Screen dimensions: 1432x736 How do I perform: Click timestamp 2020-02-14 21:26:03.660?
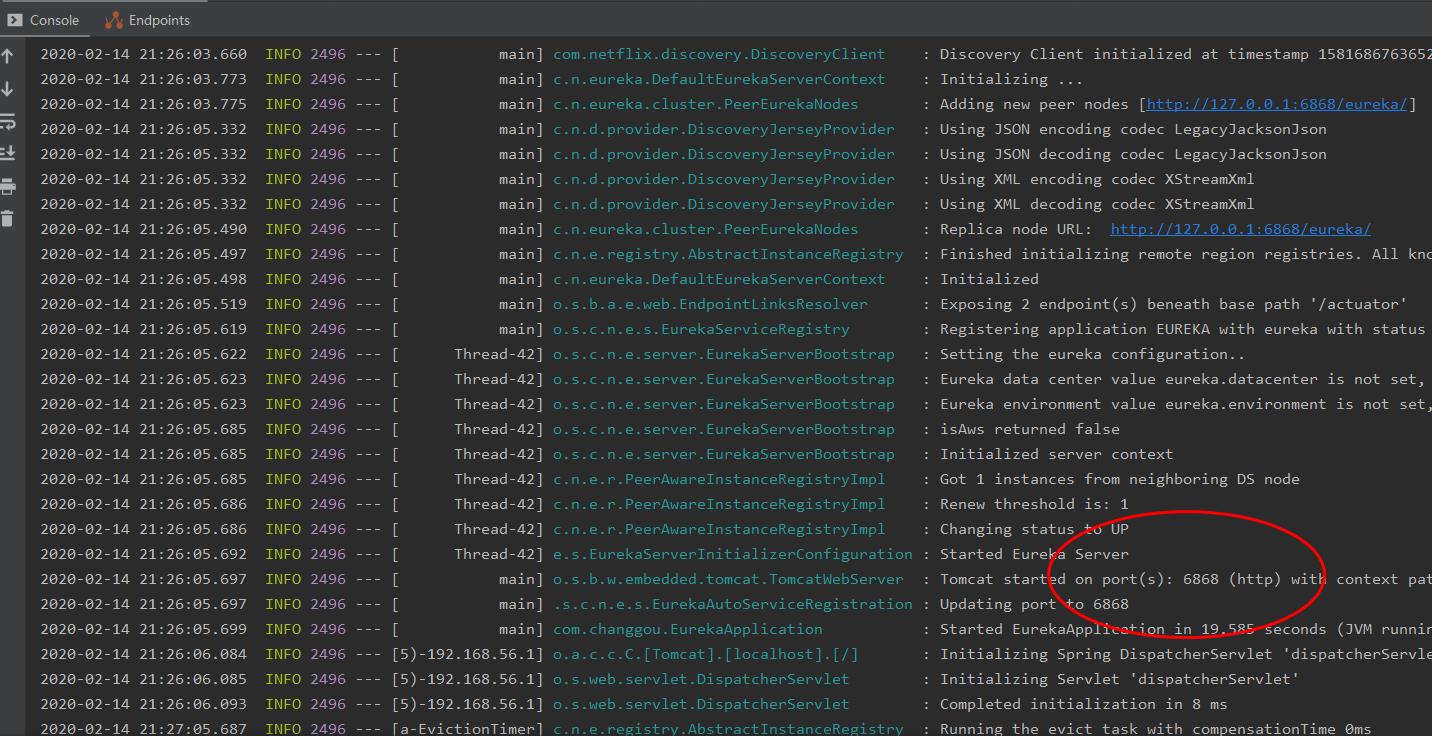tap(143, 54)
